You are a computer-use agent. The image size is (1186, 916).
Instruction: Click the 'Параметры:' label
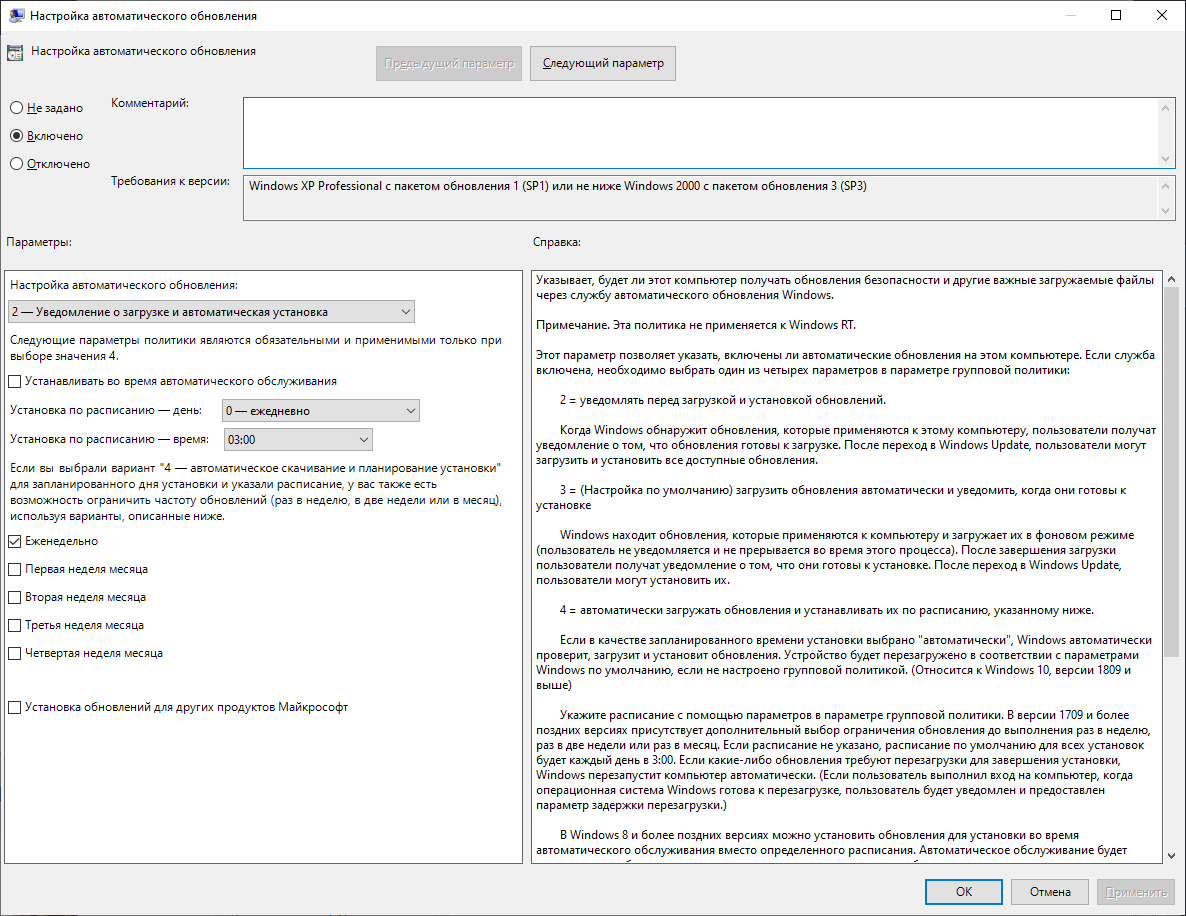point(39,242)
